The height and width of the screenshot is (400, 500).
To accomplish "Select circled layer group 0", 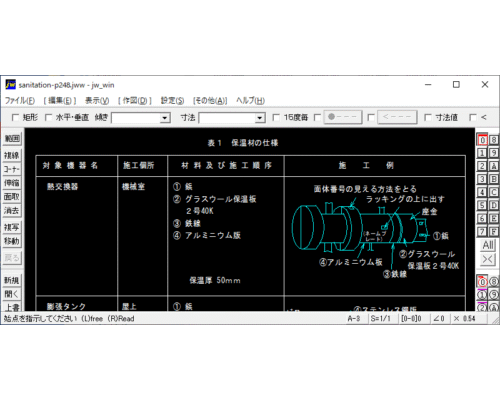I will [482, 282].
